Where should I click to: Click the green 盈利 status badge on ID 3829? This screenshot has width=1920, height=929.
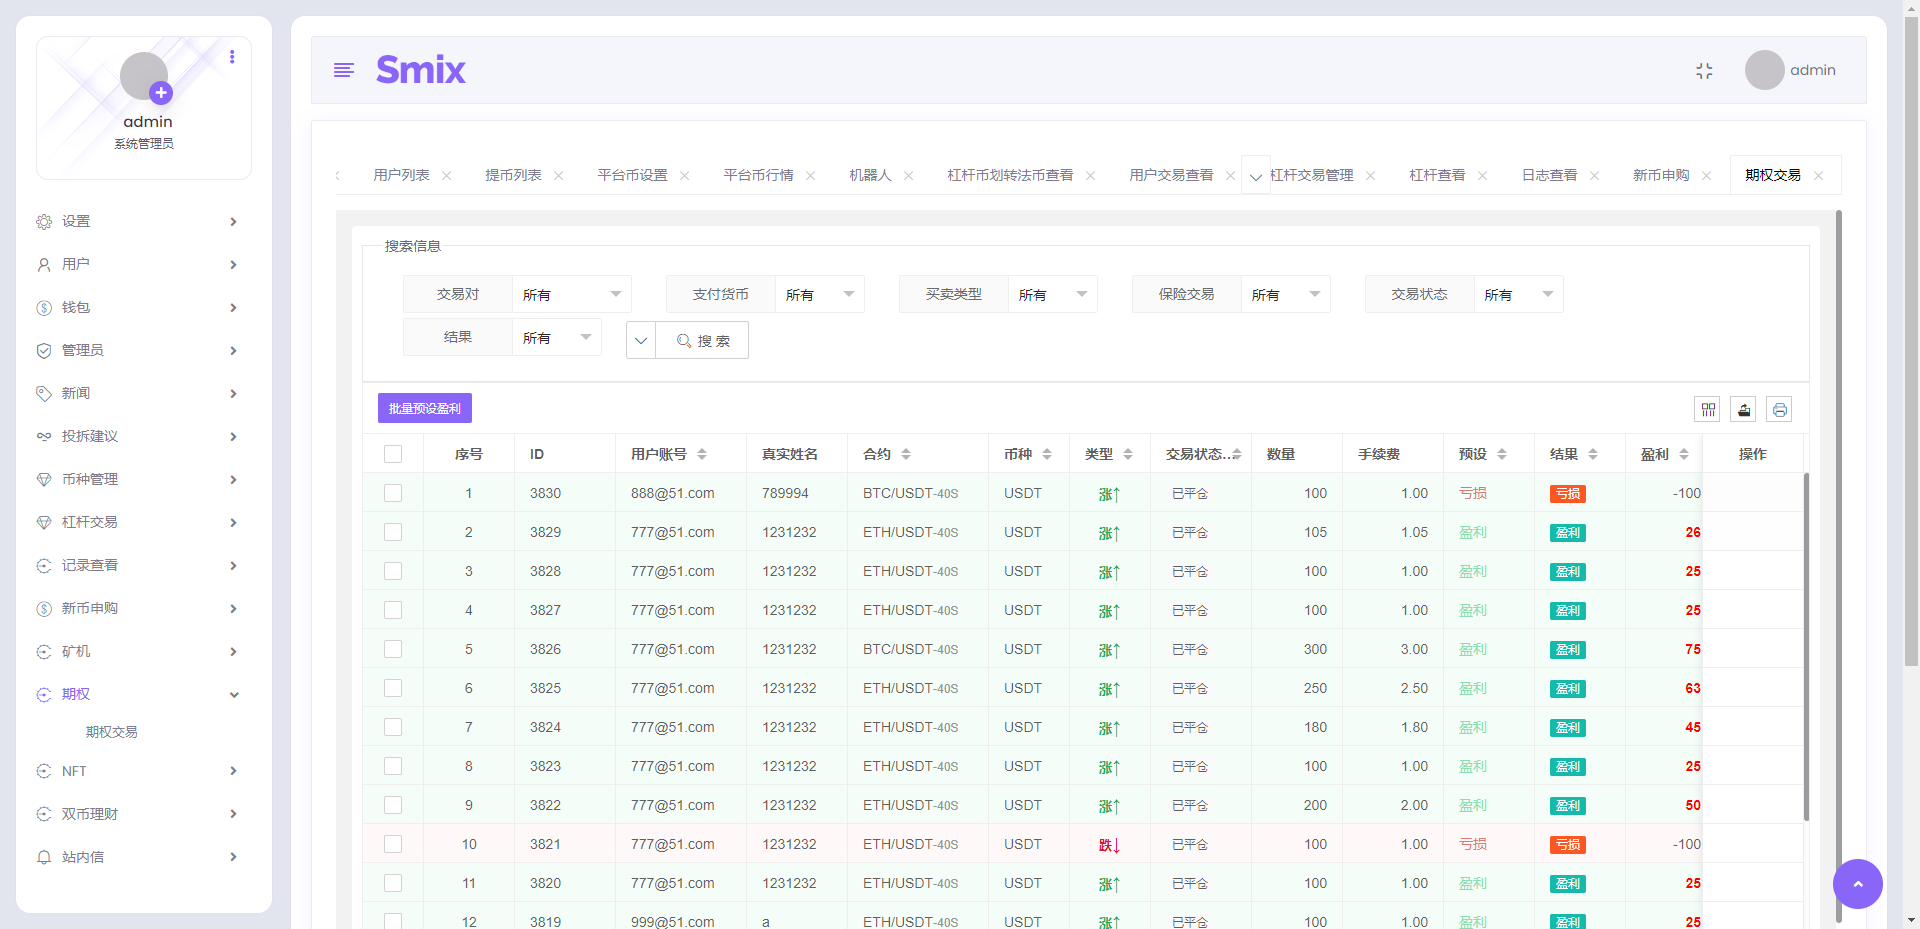pyautogui.click(x=1567, y=532)
